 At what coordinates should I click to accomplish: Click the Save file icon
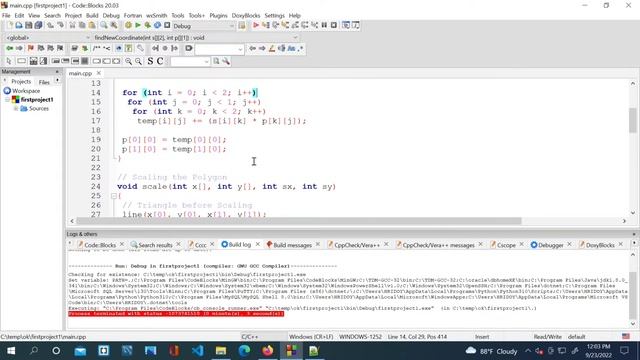click(x=29, y=25)
